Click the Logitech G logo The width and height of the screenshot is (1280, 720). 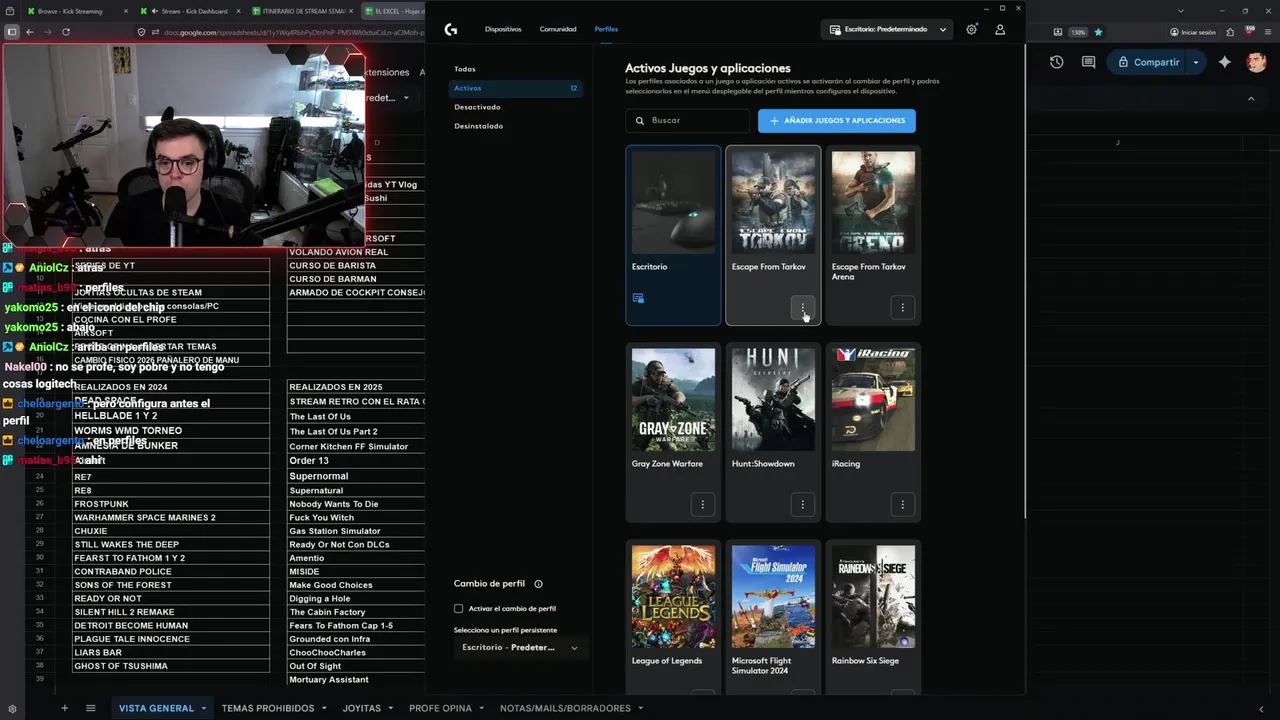coord(451,29)
